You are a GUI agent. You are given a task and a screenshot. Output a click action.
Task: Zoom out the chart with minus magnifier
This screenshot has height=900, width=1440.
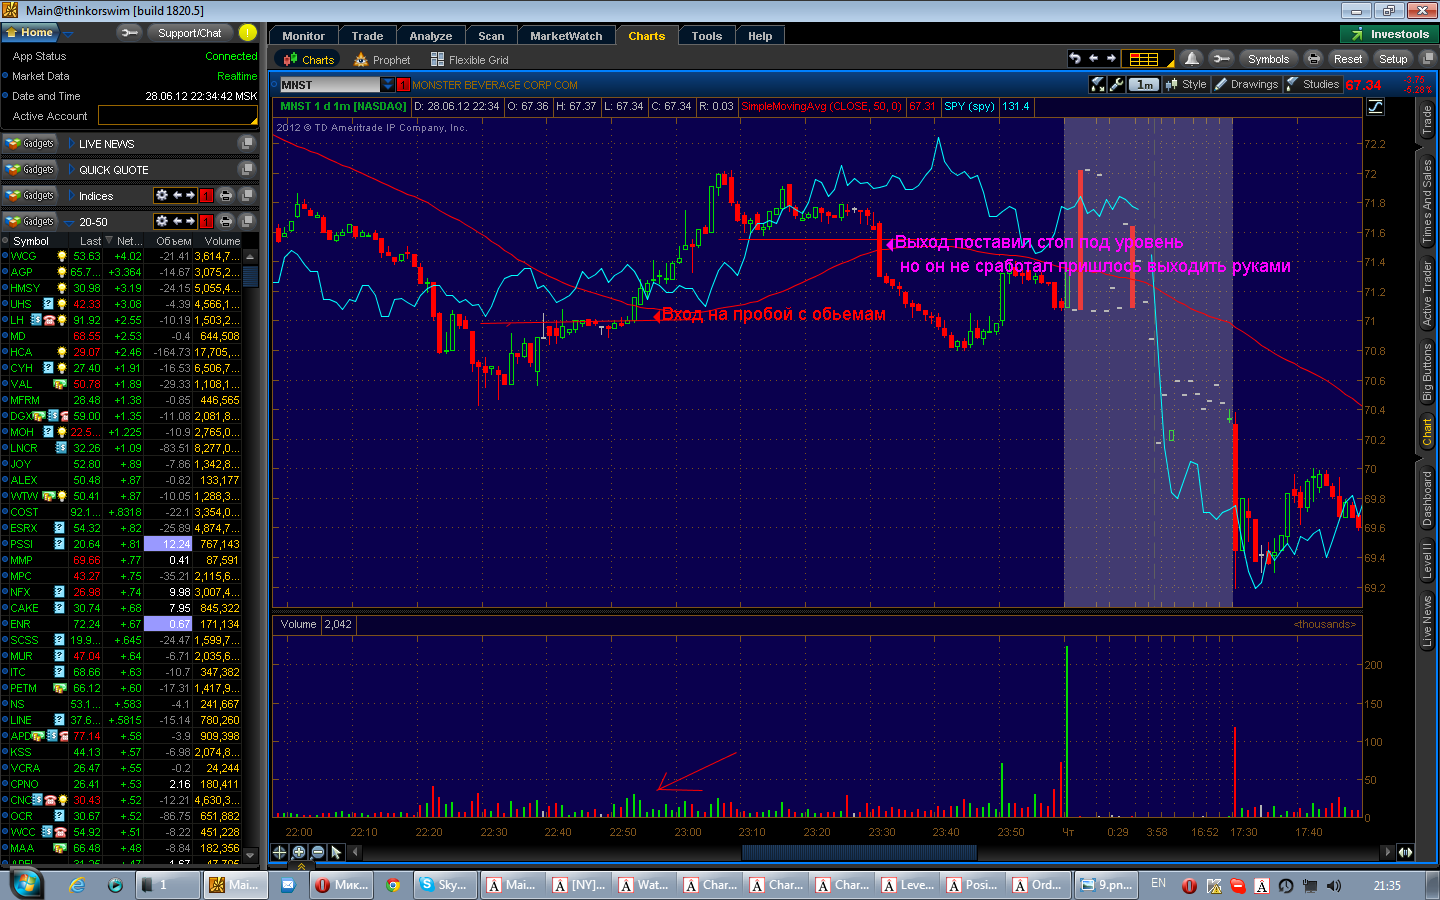(x=318, y=852)
